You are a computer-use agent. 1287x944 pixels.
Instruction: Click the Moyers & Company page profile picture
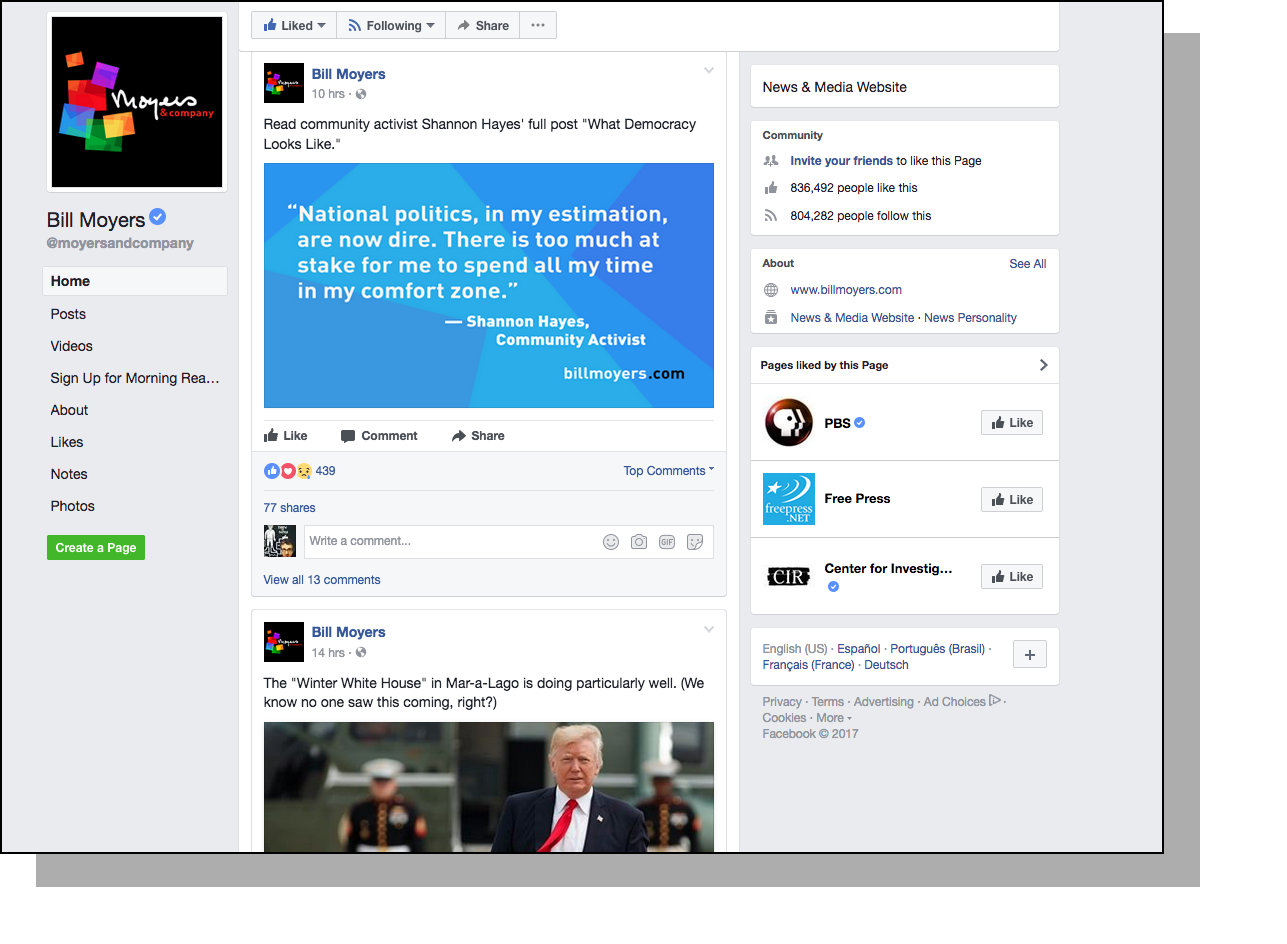(x=137, y=102)
